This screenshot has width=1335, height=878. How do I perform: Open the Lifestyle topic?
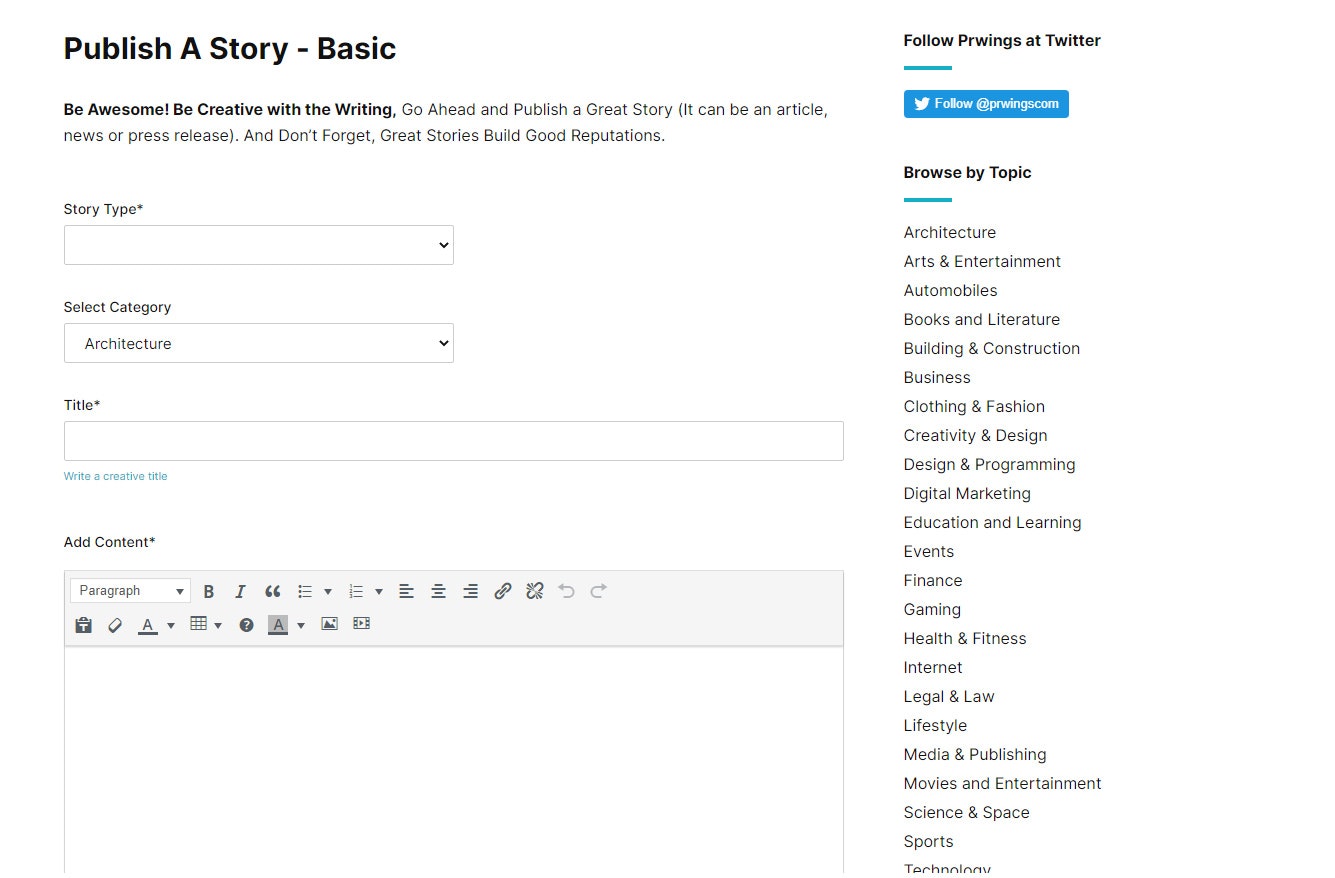coord(936,725)
